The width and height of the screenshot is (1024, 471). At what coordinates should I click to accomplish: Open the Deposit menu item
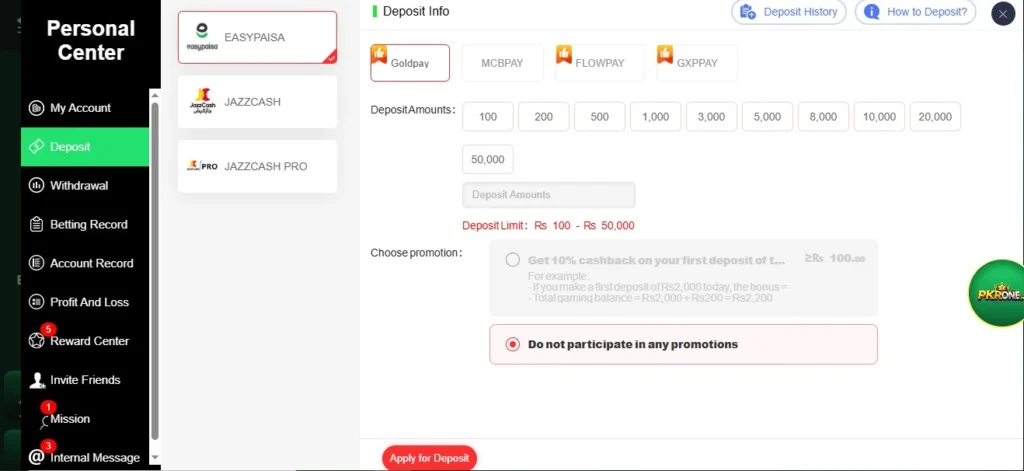pos(85,147)
